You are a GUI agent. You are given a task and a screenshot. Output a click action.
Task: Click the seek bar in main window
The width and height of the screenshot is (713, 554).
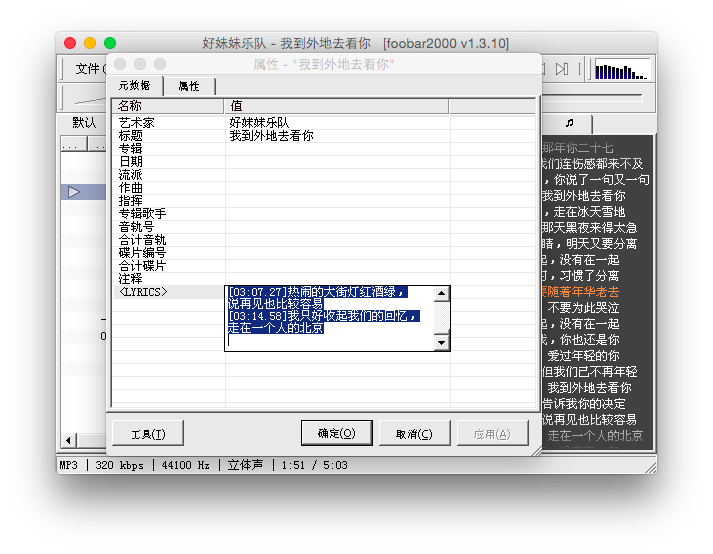click(x=593, y=97)
